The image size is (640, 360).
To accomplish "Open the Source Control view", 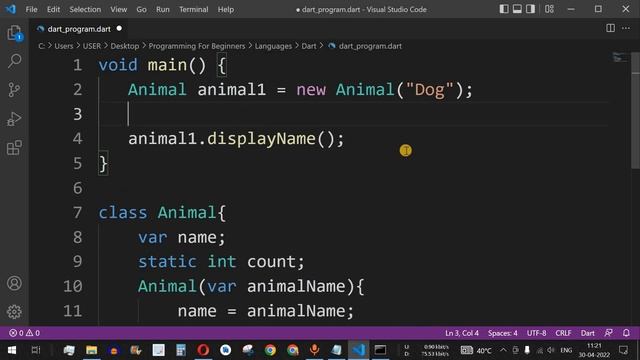I will tap(14, 90).
